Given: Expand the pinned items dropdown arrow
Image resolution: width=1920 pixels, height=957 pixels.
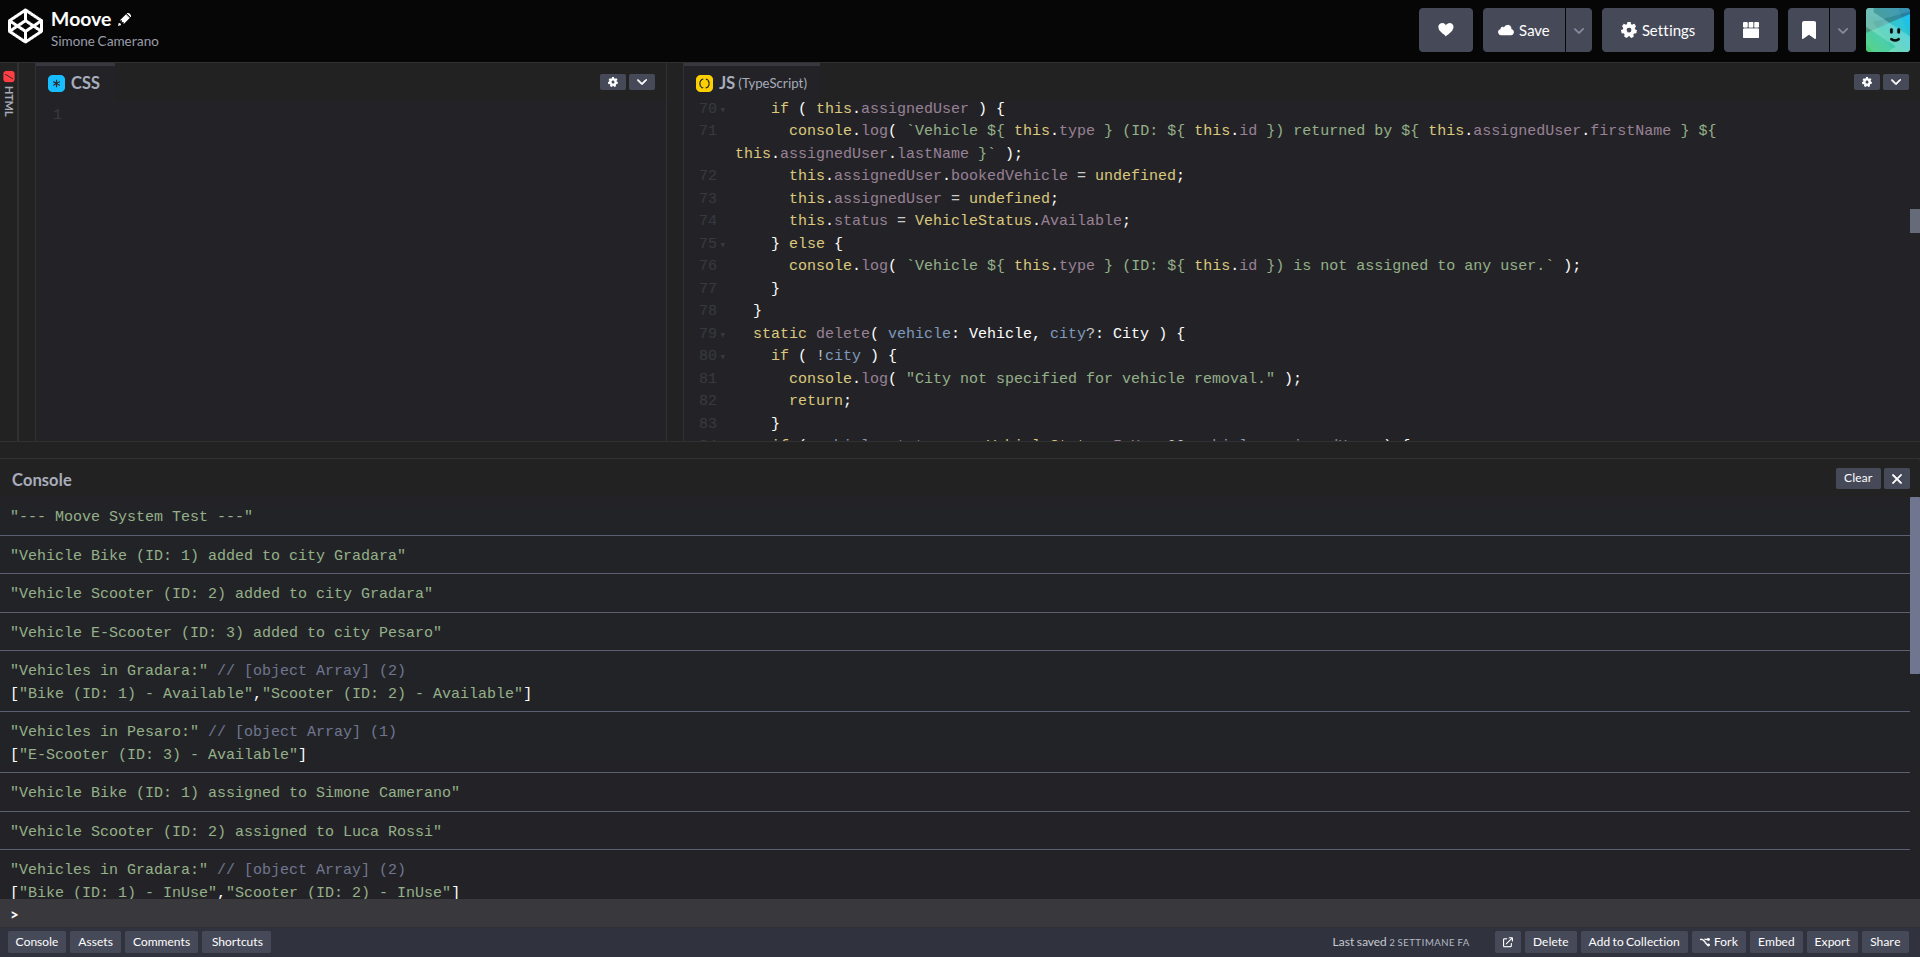Looking at the screenshot, I should 1842,30.
